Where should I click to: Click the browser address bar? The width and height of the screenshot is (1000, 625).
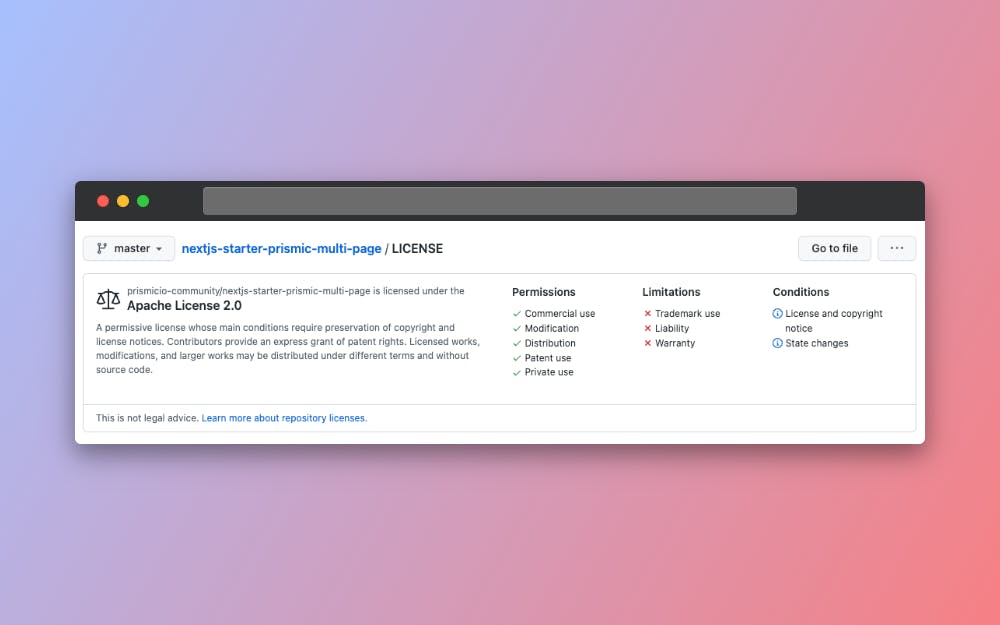(x=500, y=200)
